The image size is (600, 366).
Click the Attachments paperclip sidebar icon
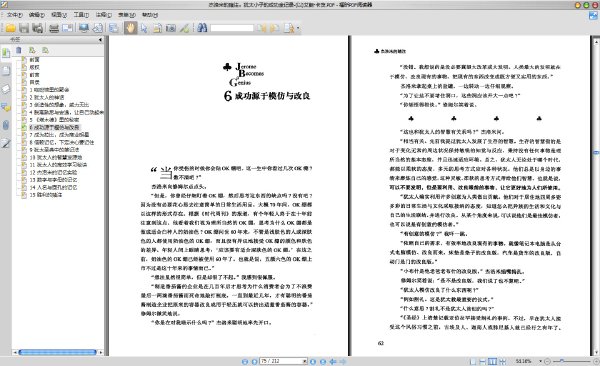[x=6, y=125]
